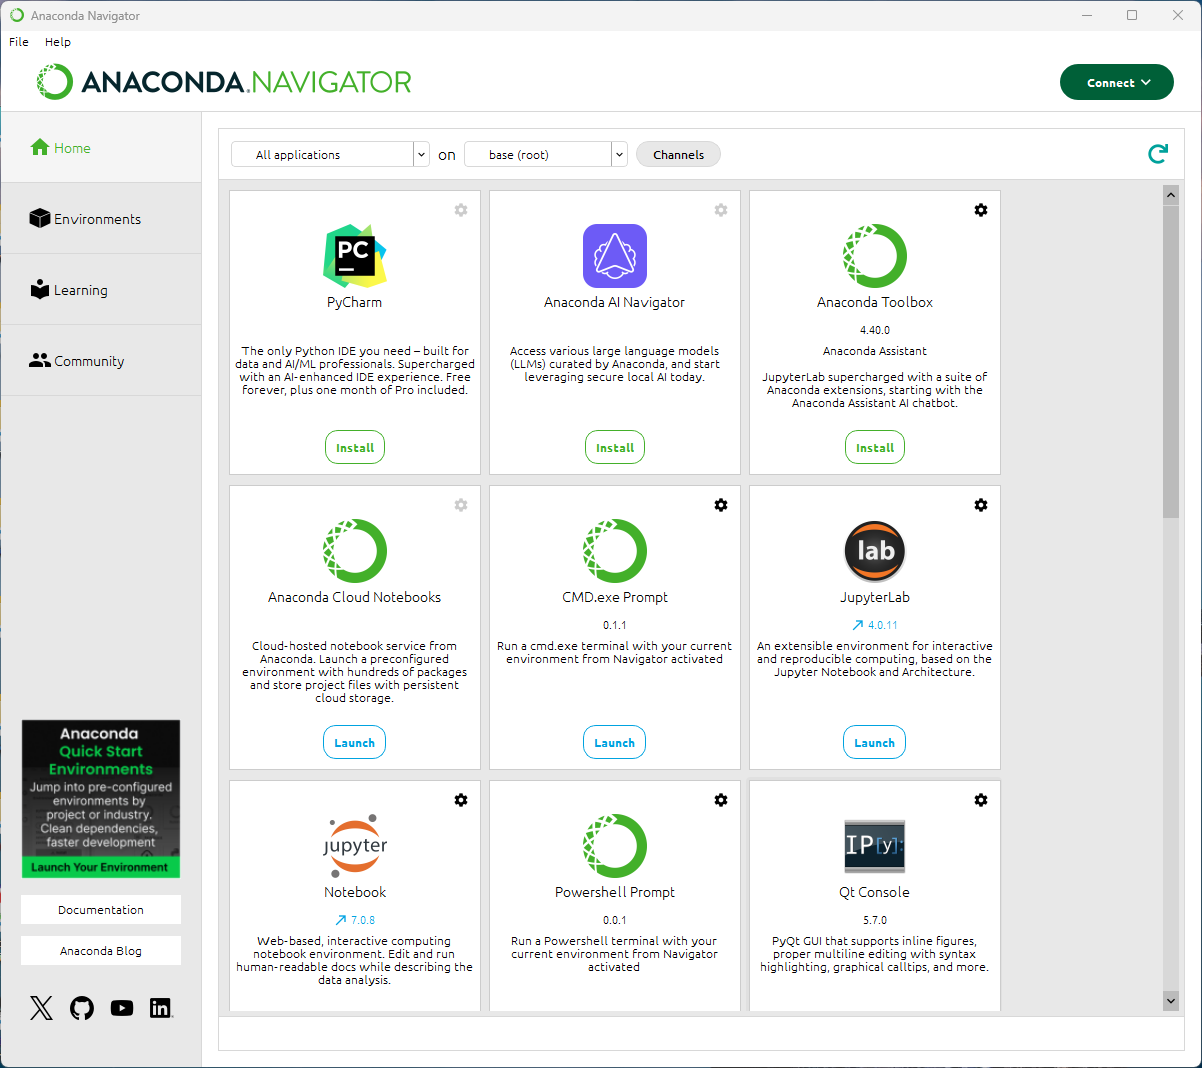Launch JupyterLab
Image resolution: width=1202 pixels, height=1068 pixels.
click(x=874, y=743)
